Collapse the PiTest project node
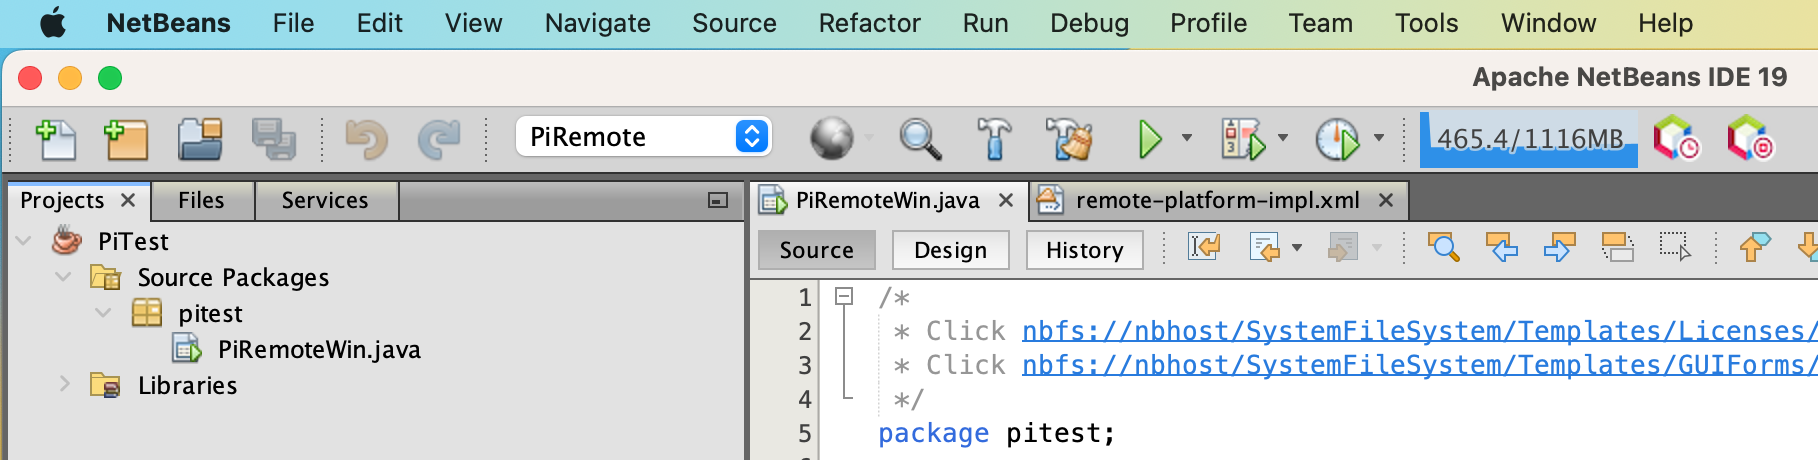 click(24, 241)
